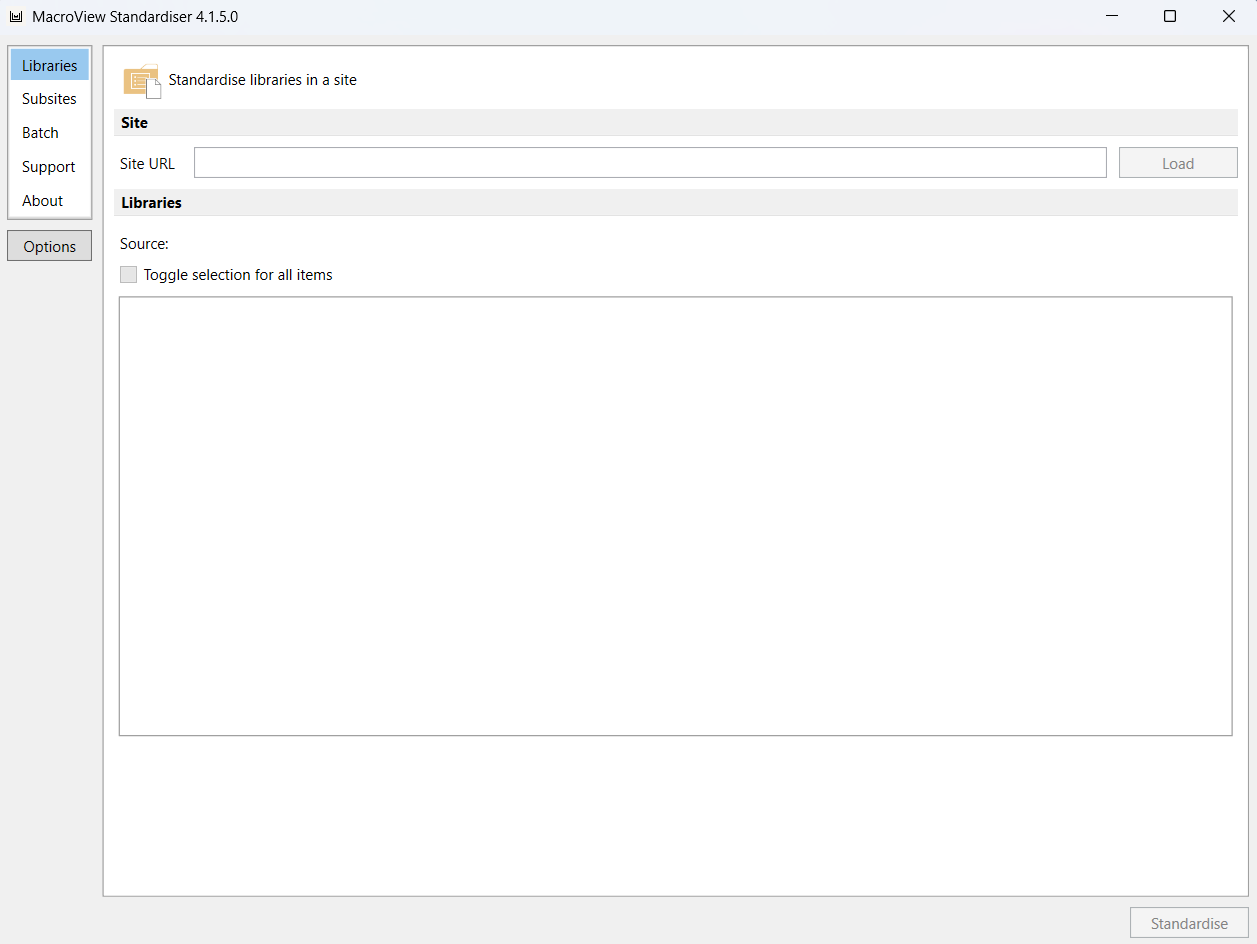Open the Batch tab
Image resolution: width=1257 pixels, height=944 pixels.
pos(50,133)
